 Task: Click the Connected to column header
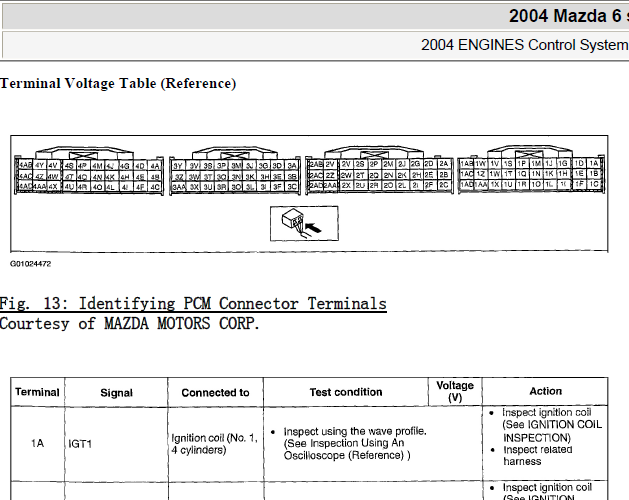[x=215, y=392]
